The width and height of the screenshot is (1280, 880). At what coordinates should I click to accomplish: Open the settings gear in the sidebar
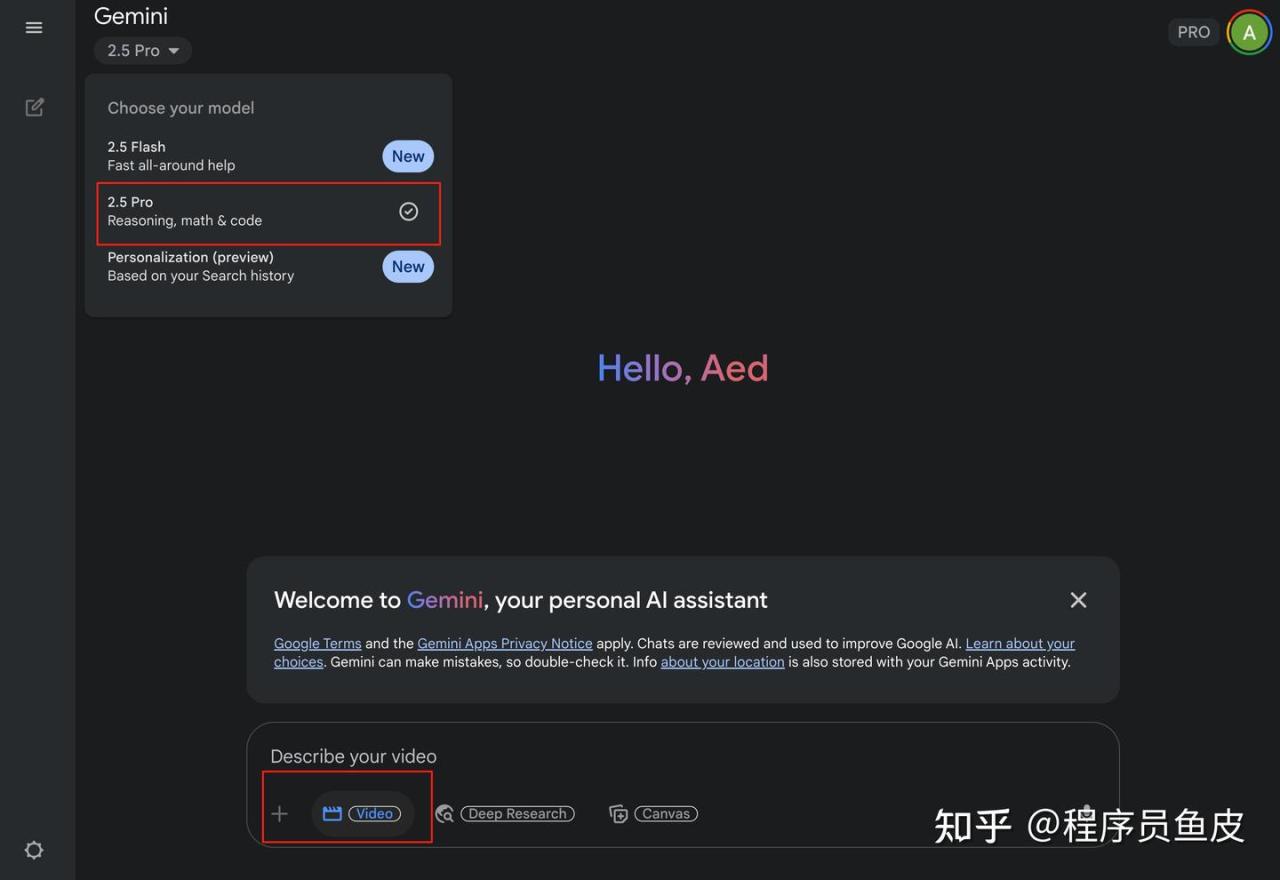click(34, 850)
